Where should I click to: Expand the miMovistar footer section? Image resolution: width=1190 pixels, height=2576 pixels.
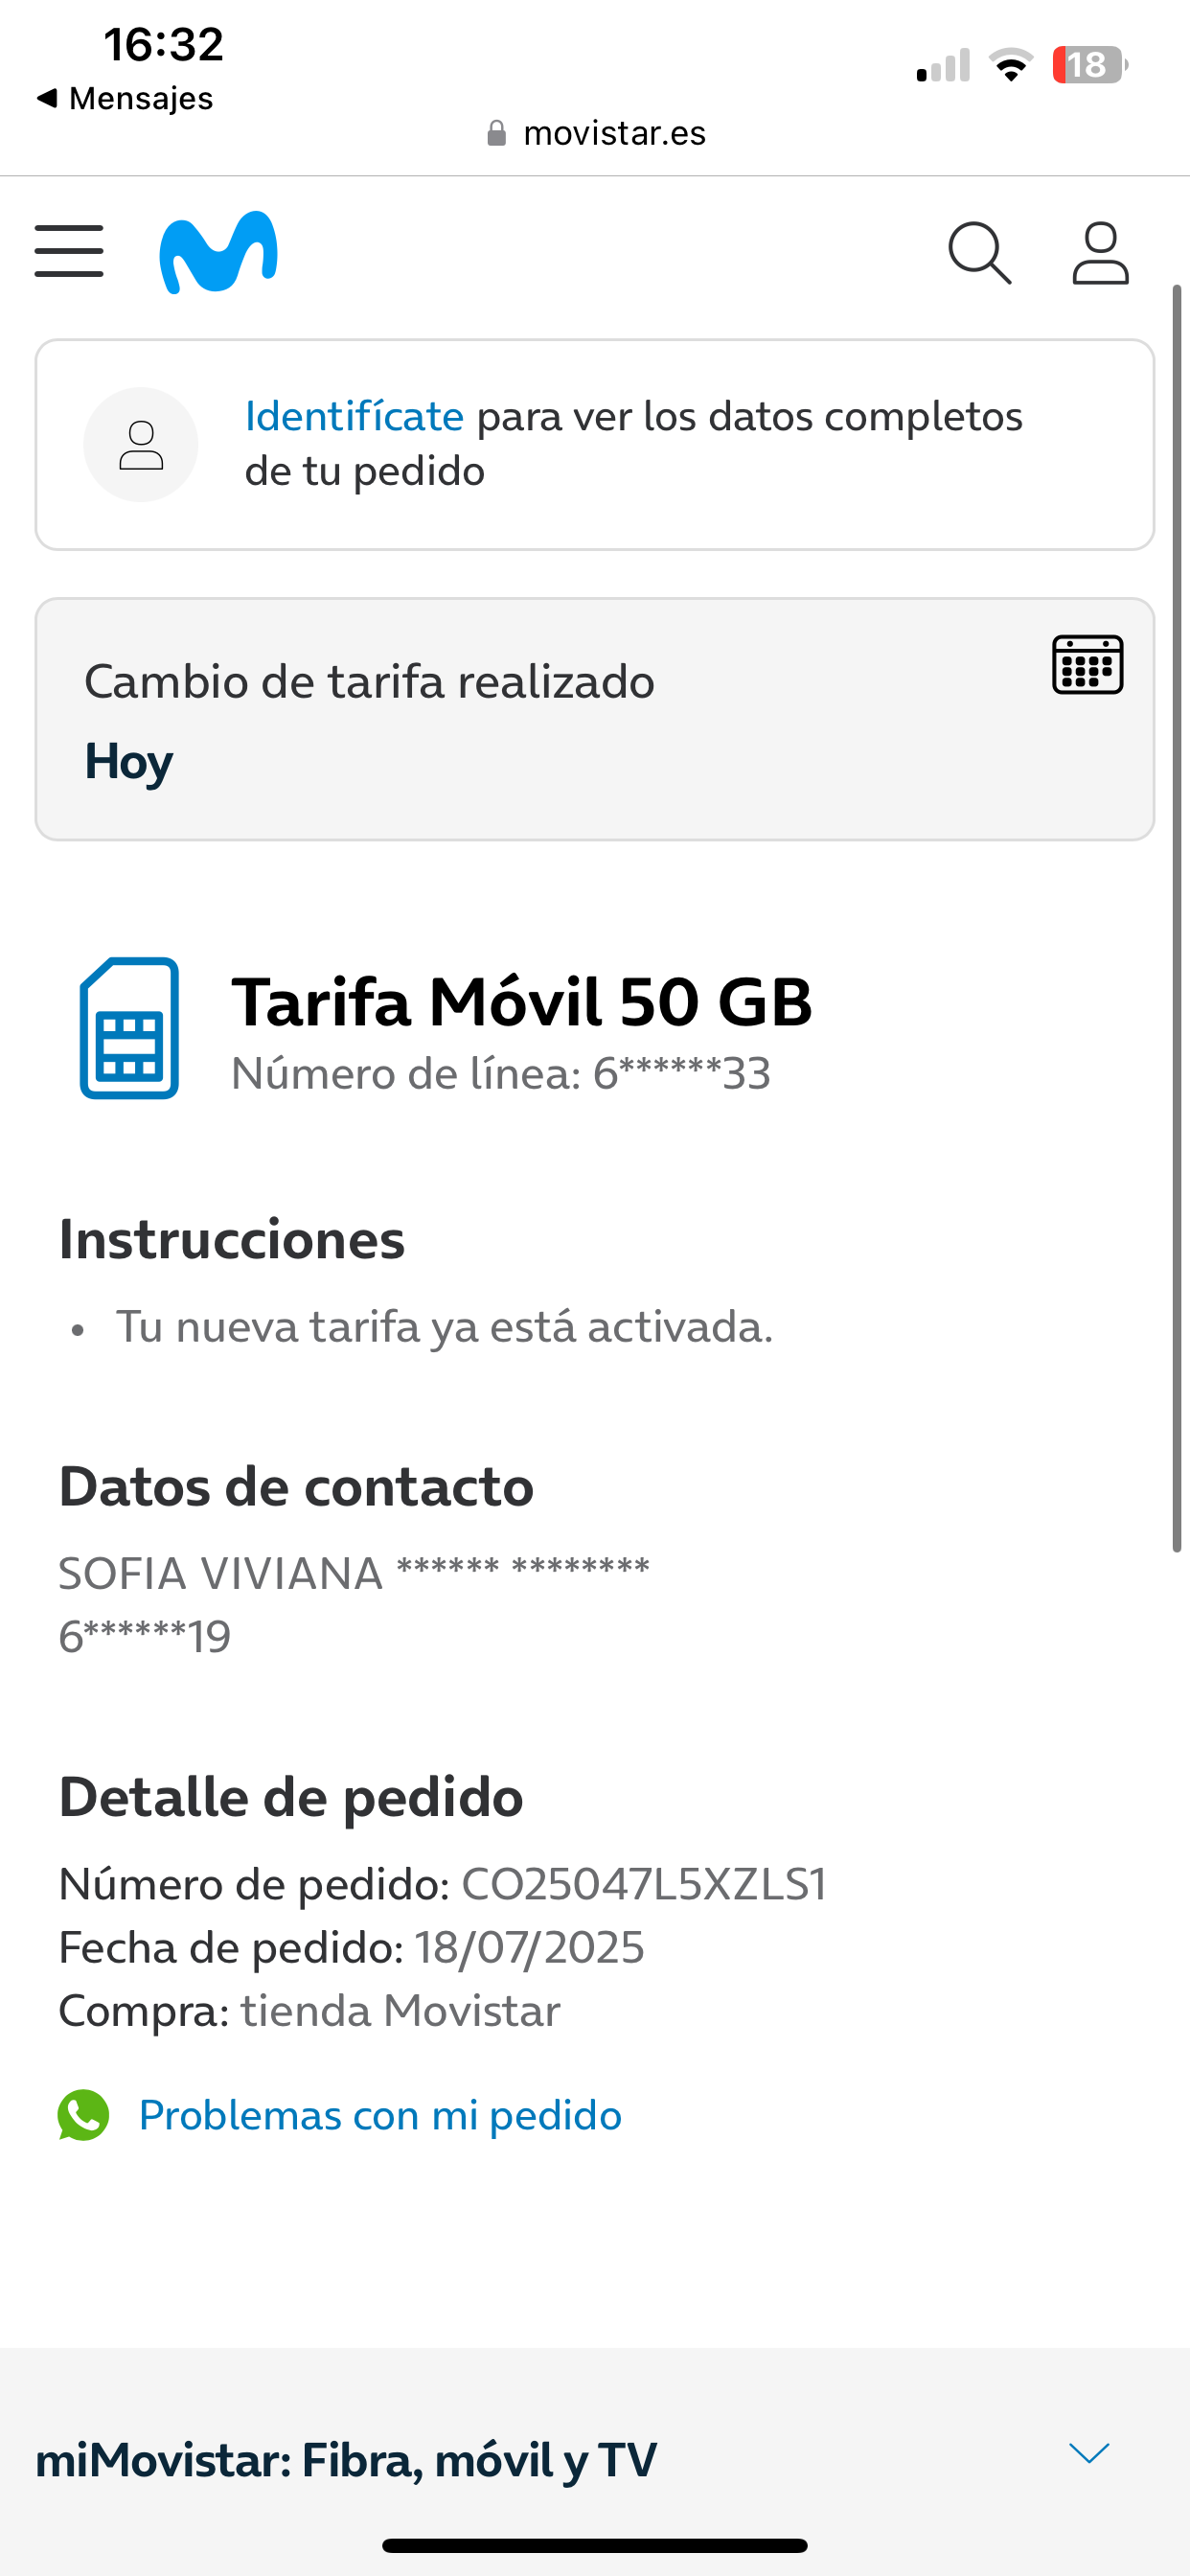point(1089,2453)
